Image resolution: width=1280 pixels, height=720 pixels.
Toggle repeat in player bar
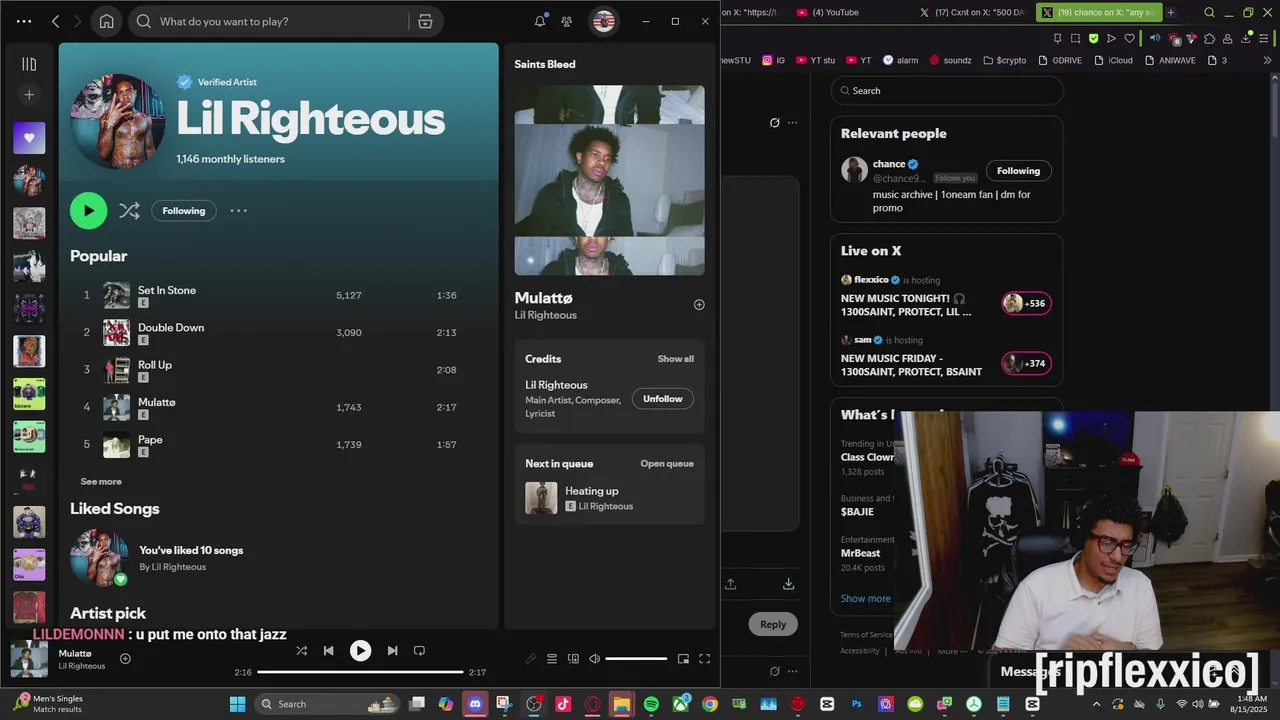tap(419, 650)
